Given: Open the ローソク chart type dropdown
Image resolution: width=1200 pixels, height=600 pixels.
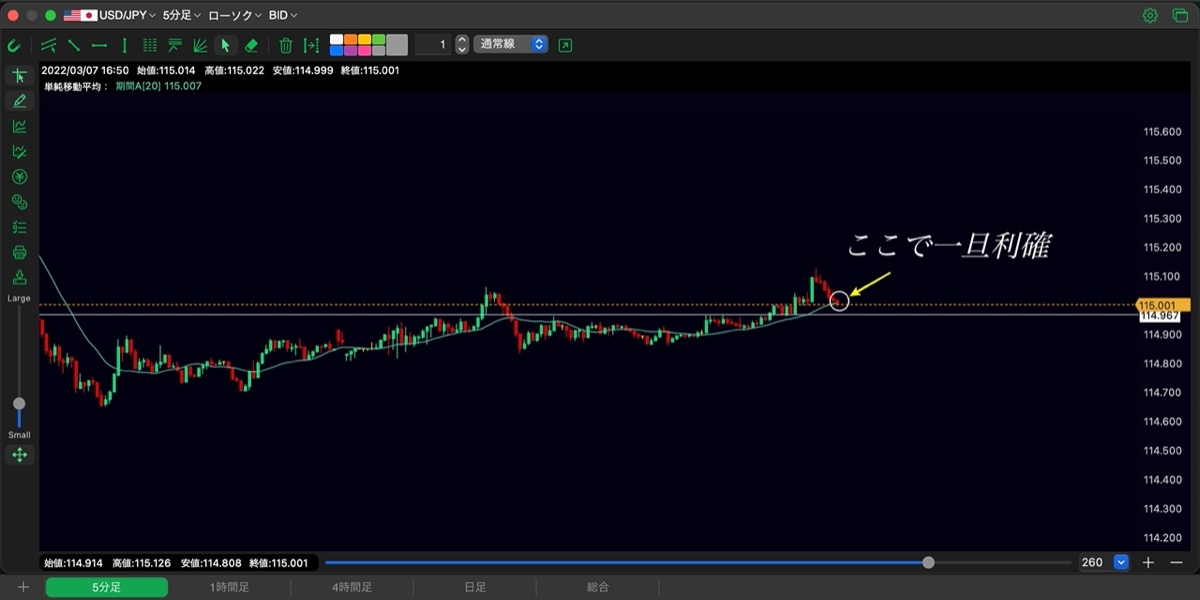Looking at the screenshot, I should pyautogui.click(x=235, y=16).
